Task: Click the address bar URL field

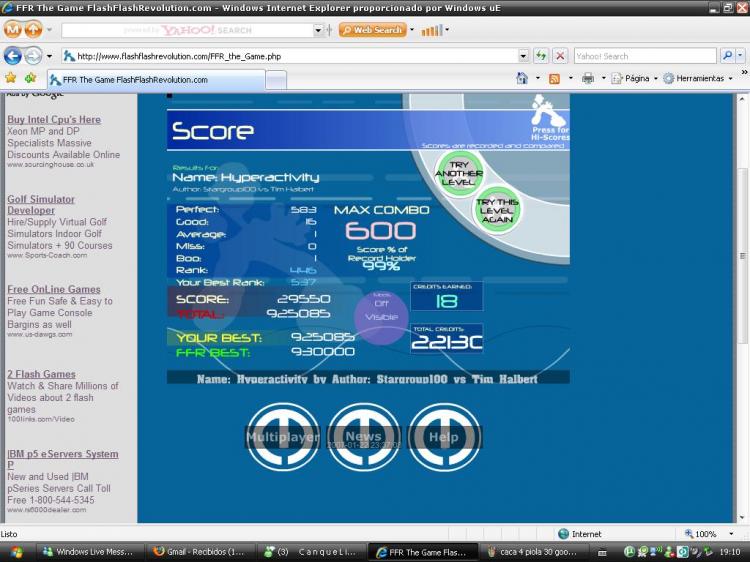Action: (x=290, y=56)
